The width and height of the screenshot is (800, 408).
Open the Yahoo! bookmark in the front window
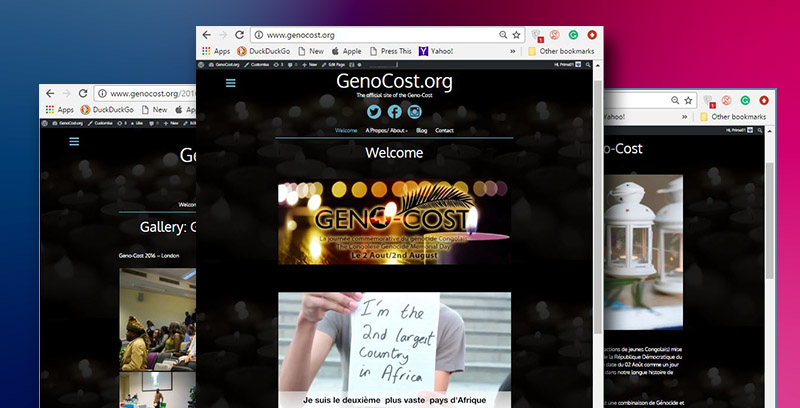(436, 51)
